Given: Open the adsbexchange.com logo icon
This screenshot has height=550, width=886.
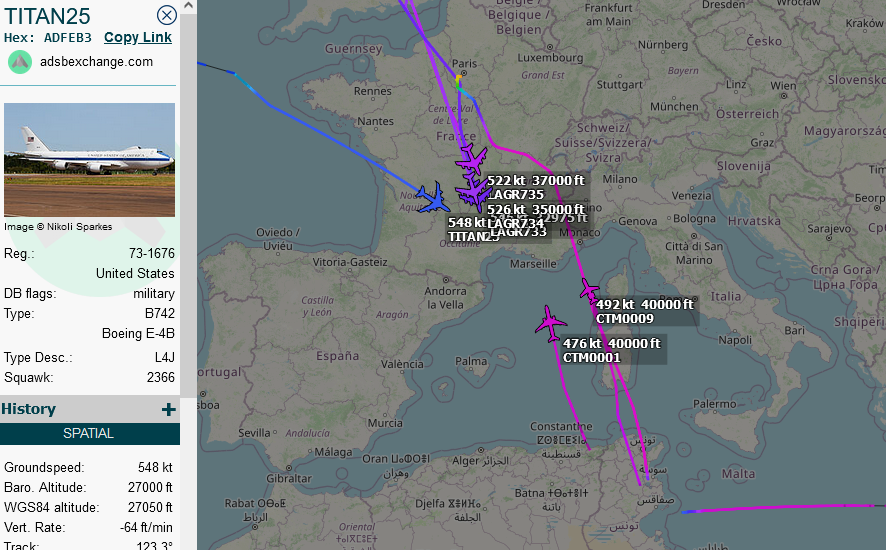Looking at the screenshot, I should 20,62.
